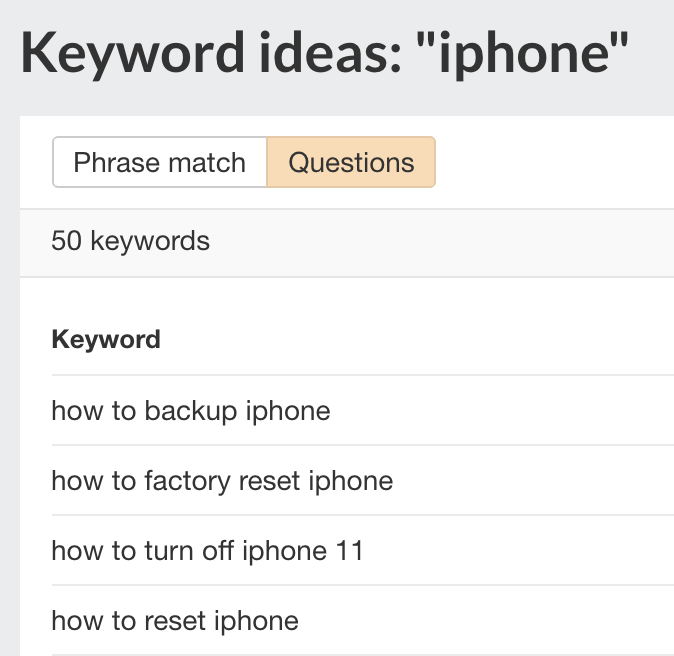674x656 pixels.
Task: Select the Questions tab
Action: point(351,162)
